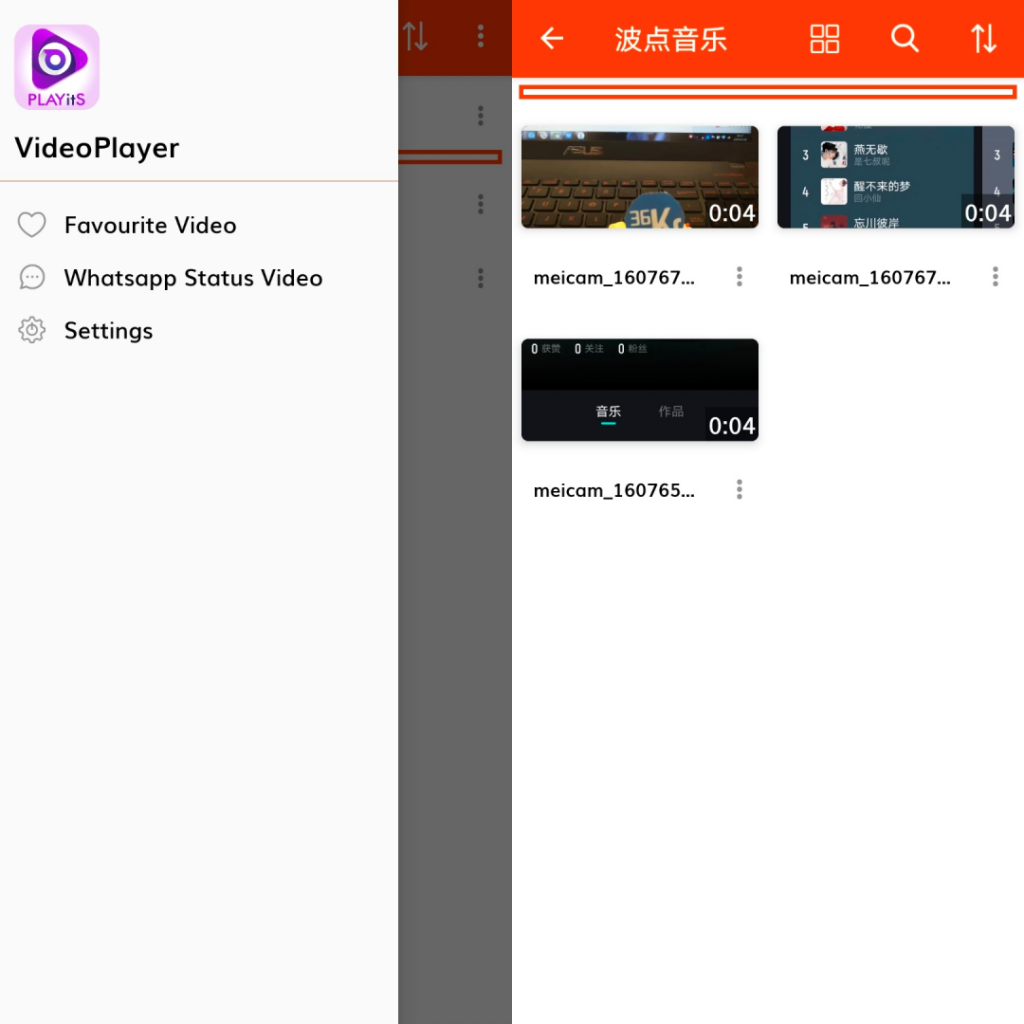Open the dimmed top overflow menu behind drawer

tap(480, 37)
